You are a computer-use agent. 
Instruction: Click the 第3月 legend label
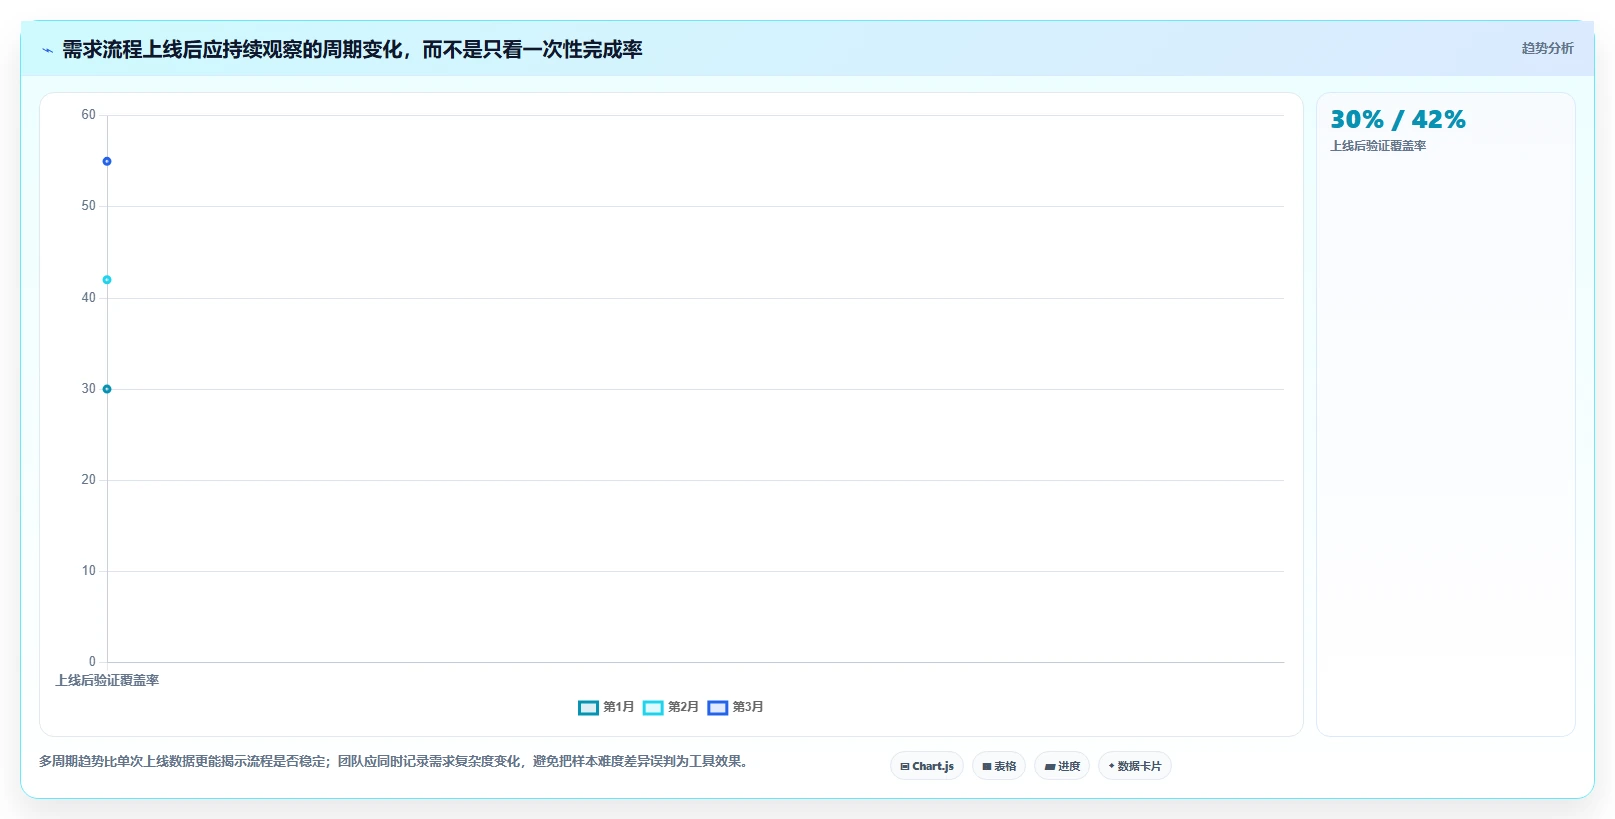748,707
